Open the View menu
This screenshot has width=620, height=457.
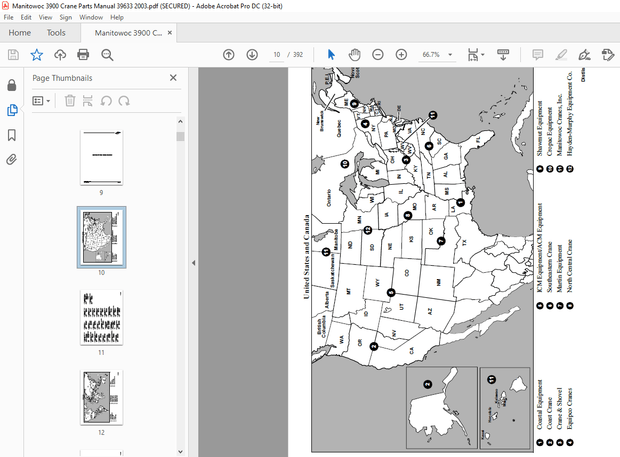(45, 17)
